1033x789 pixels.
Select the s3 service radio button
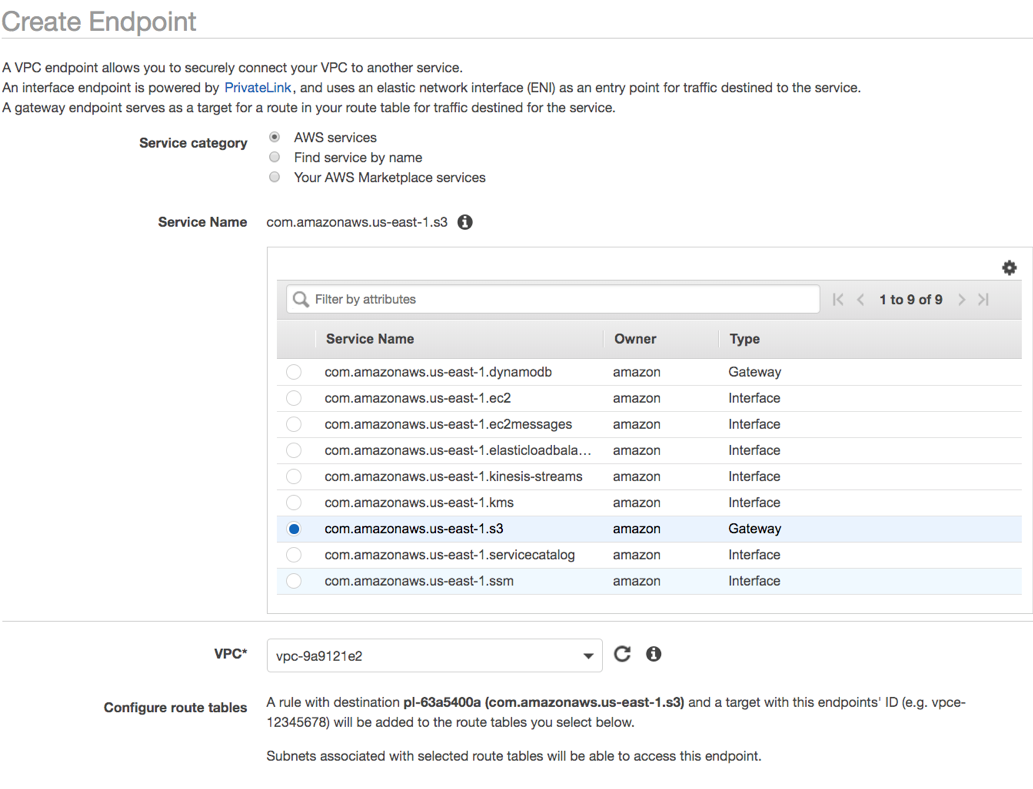[x=294, y=529]
